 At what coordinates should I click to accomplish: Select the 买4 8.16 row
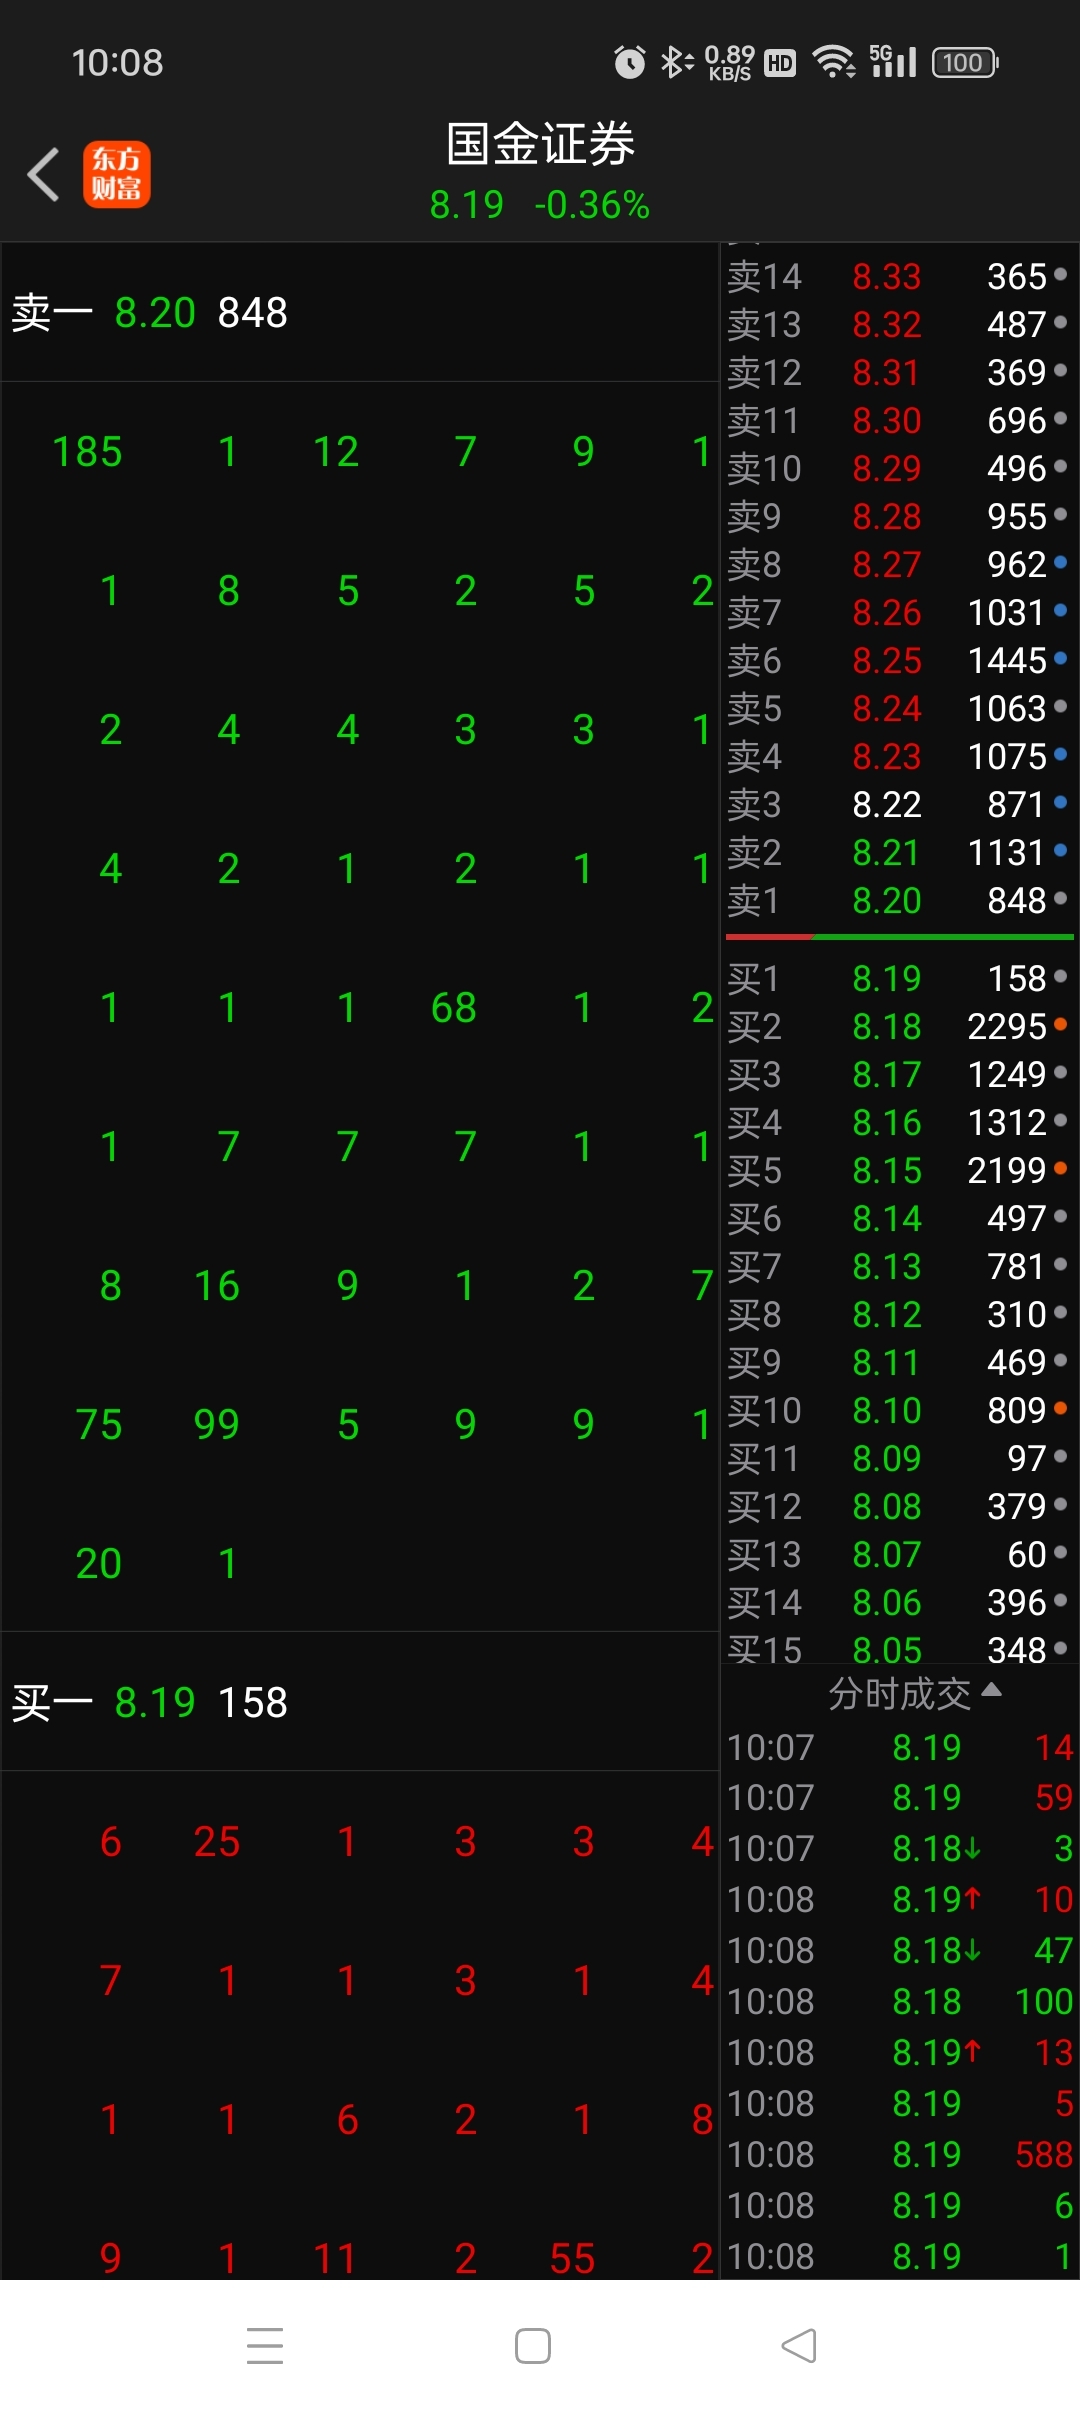click(x=899, y=1122)
